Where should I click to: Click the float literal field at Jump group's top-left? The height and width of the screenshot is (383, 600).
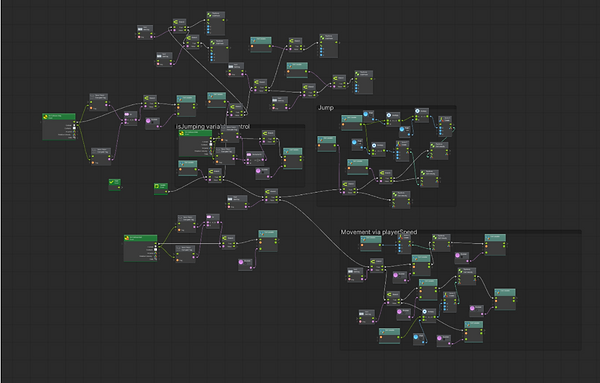368,116
